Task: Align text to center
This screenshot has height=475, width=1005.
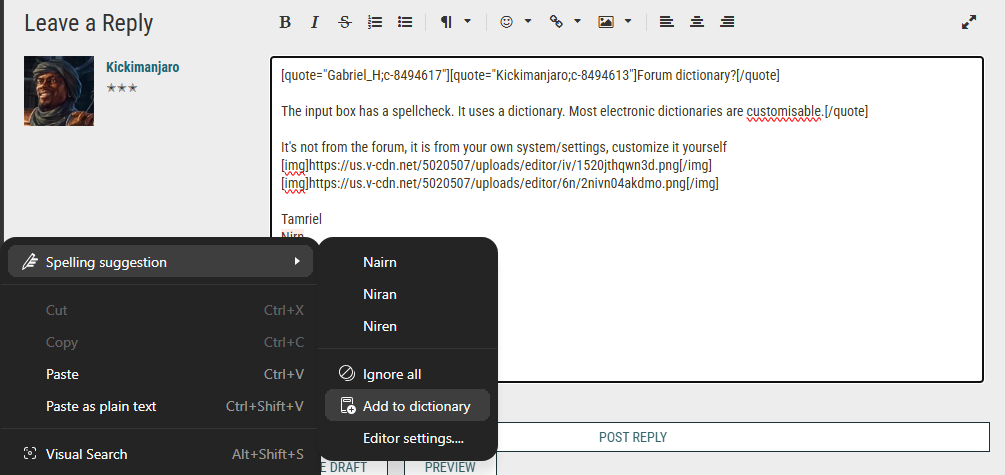Action: 697,22
